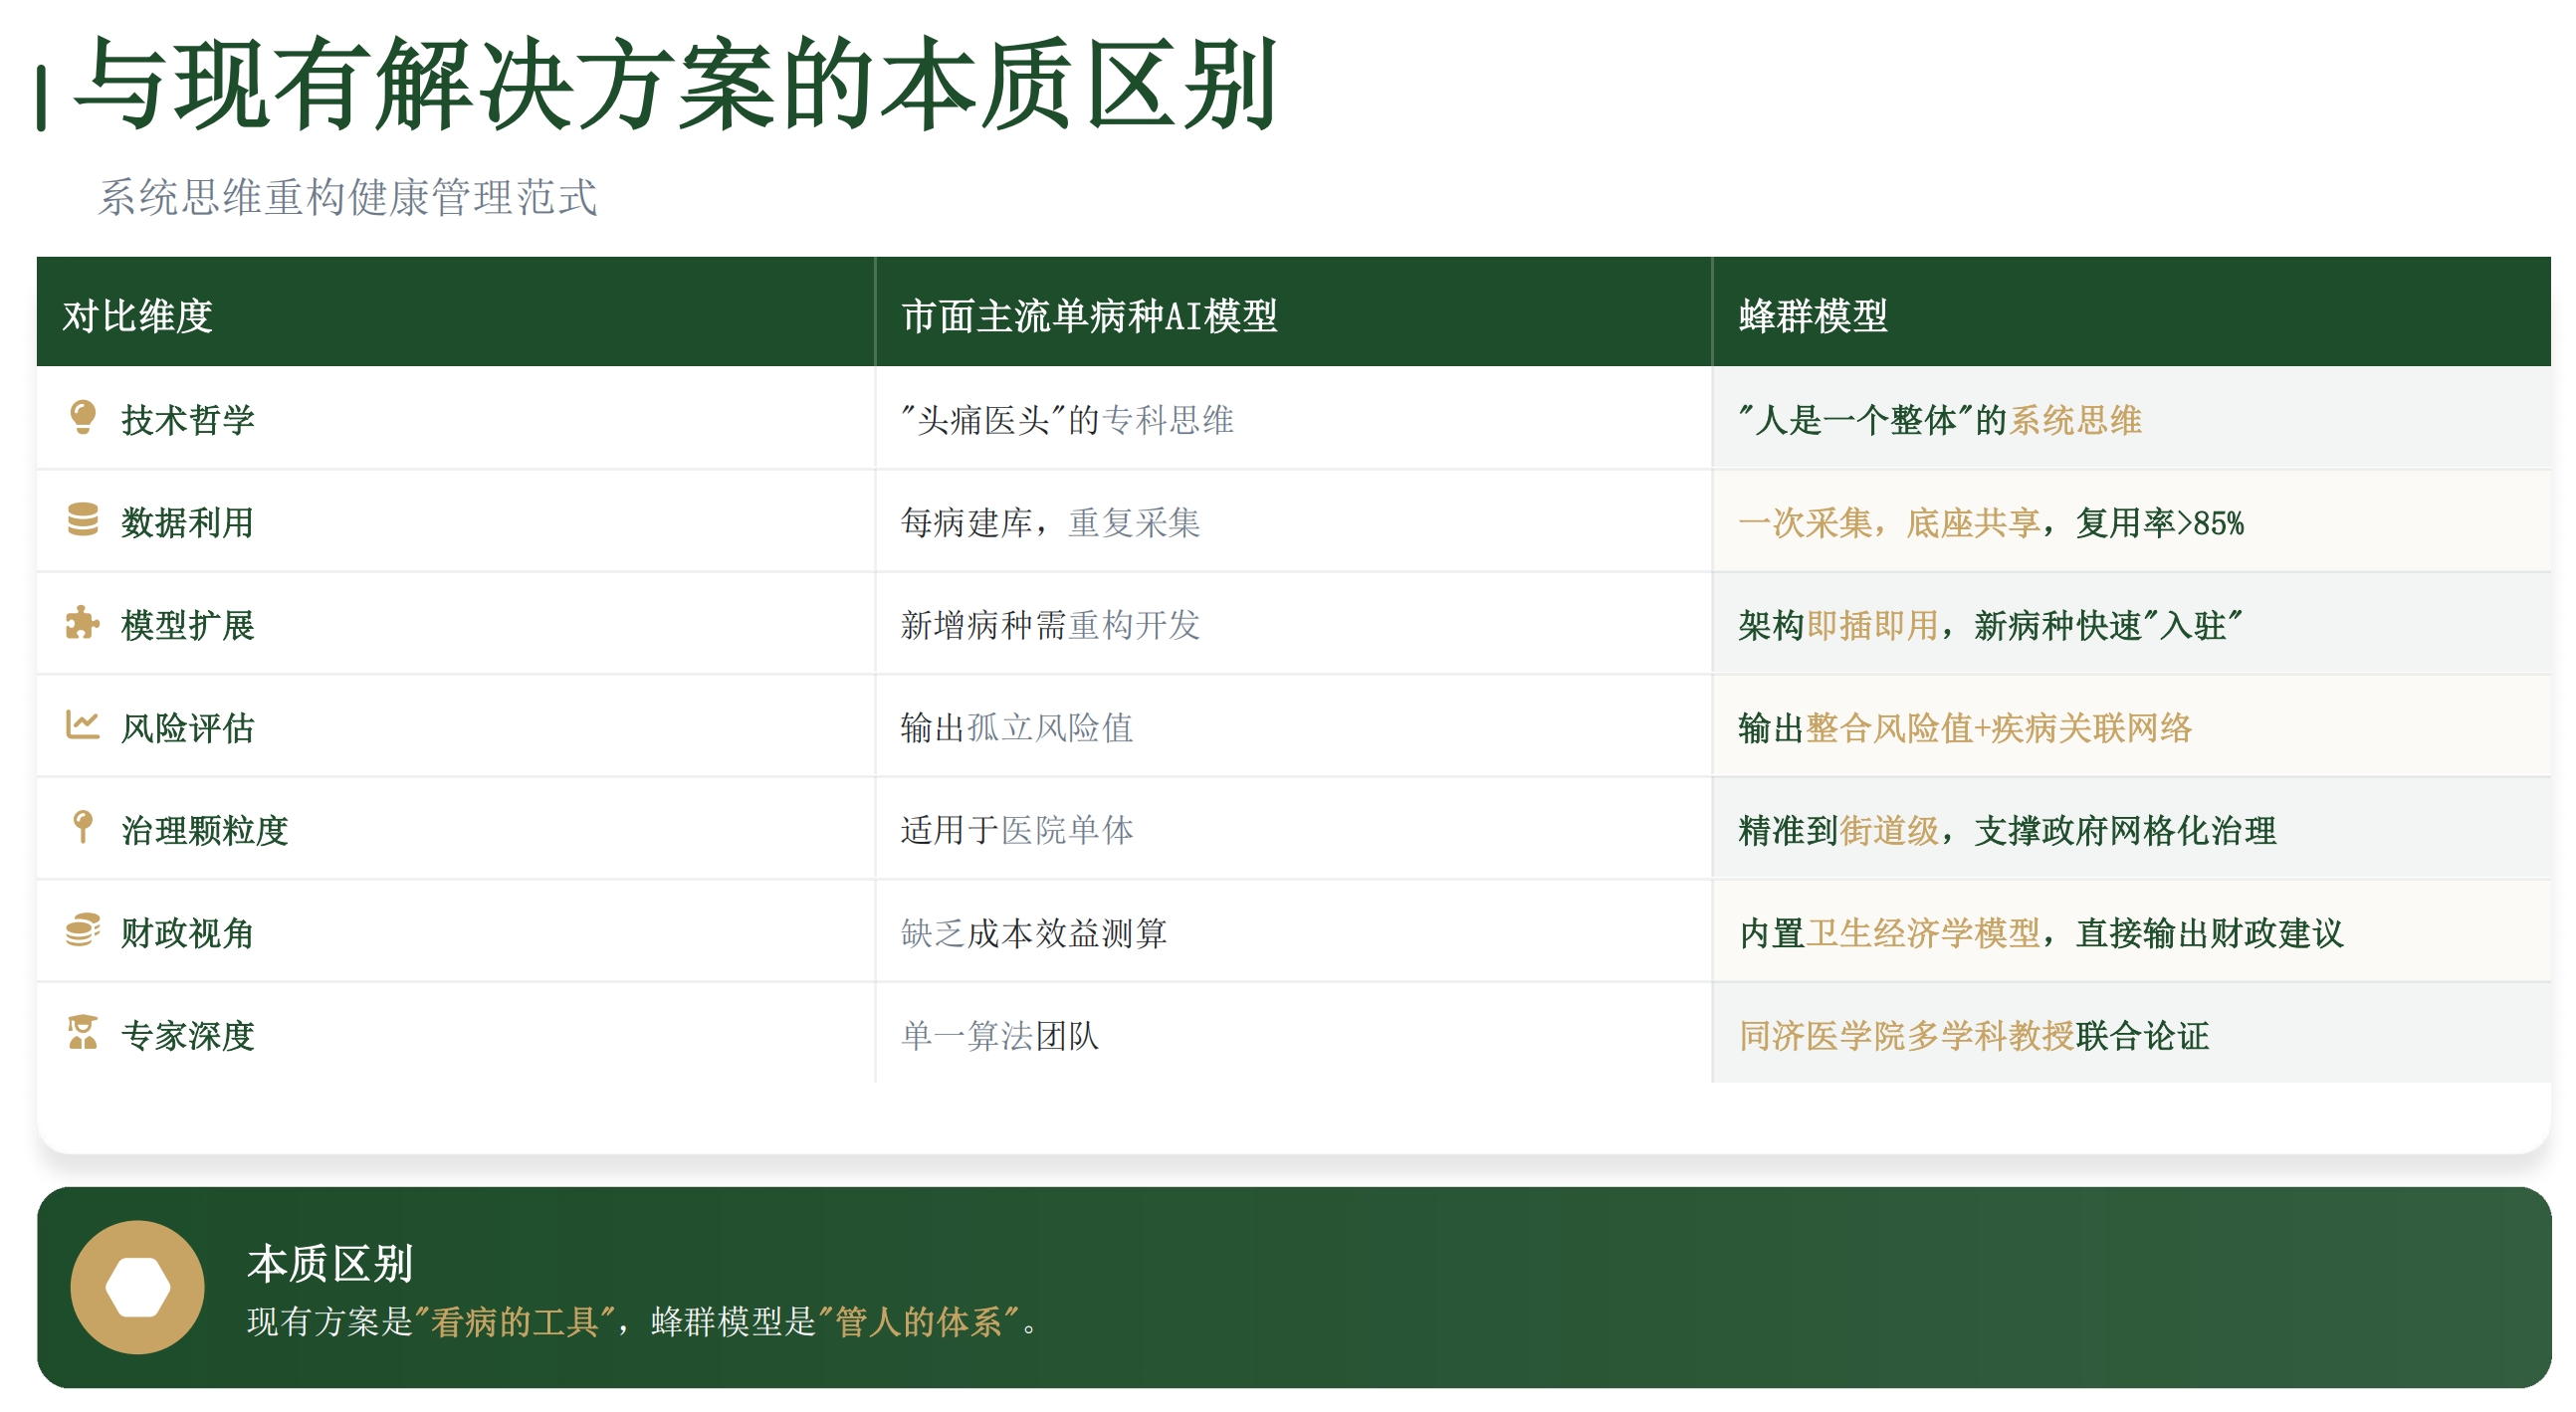Select the 蜂群模型 column header
Image resolution: width=2576 pixels, height=1412 pixels.
(x=1812, y=317)
